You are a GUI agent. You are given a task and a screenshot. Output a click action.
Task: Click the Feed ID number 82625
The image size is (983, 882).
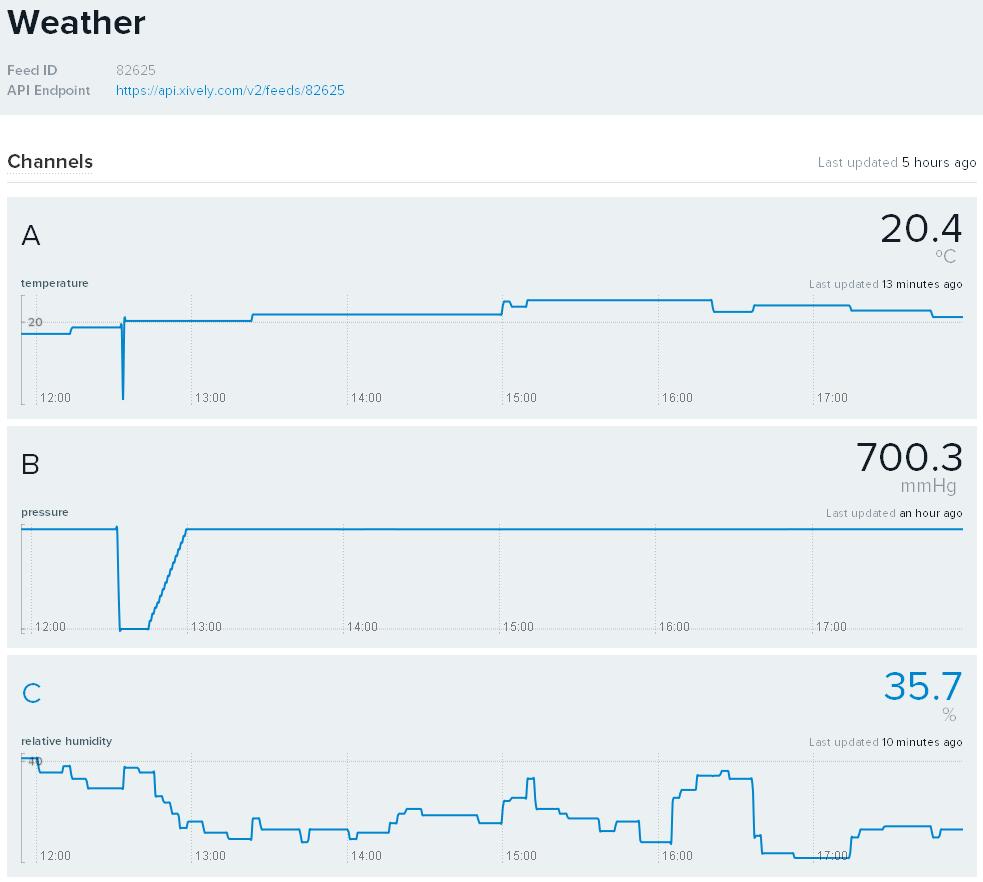pos(136,70)
